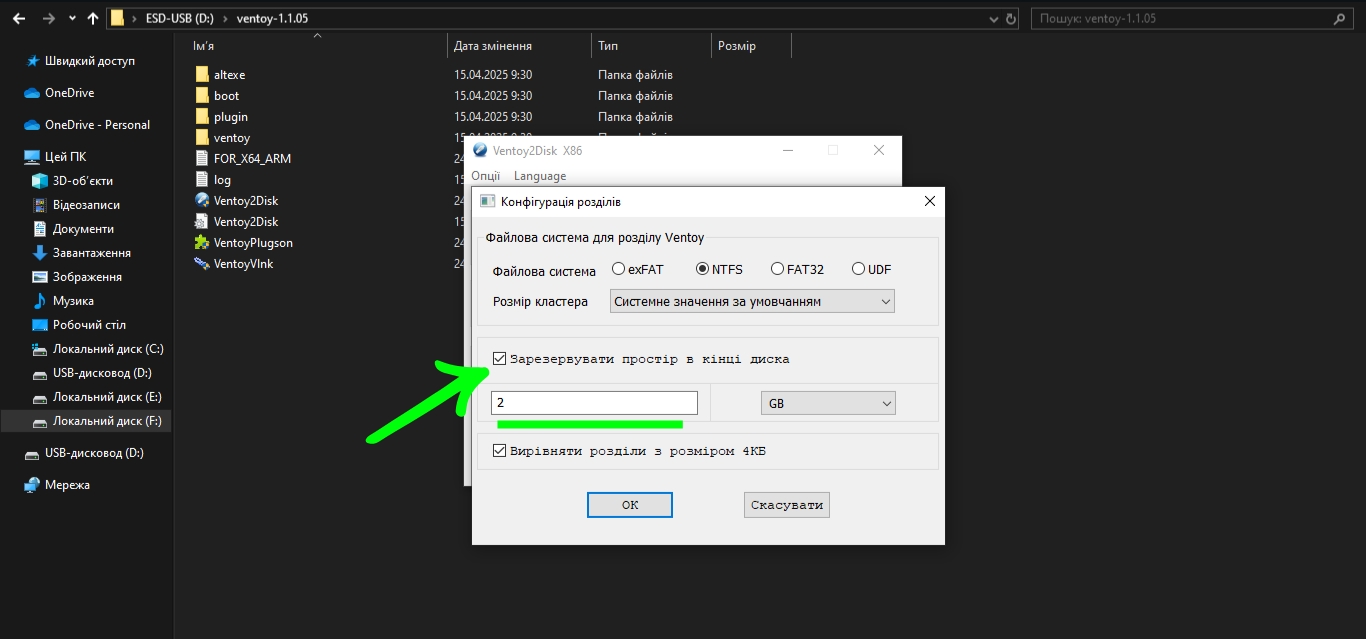Viewport: 1366px width, 639px height.
Task: Toggle the reserve space at disk end checkbox
Action: coord(500,359)
